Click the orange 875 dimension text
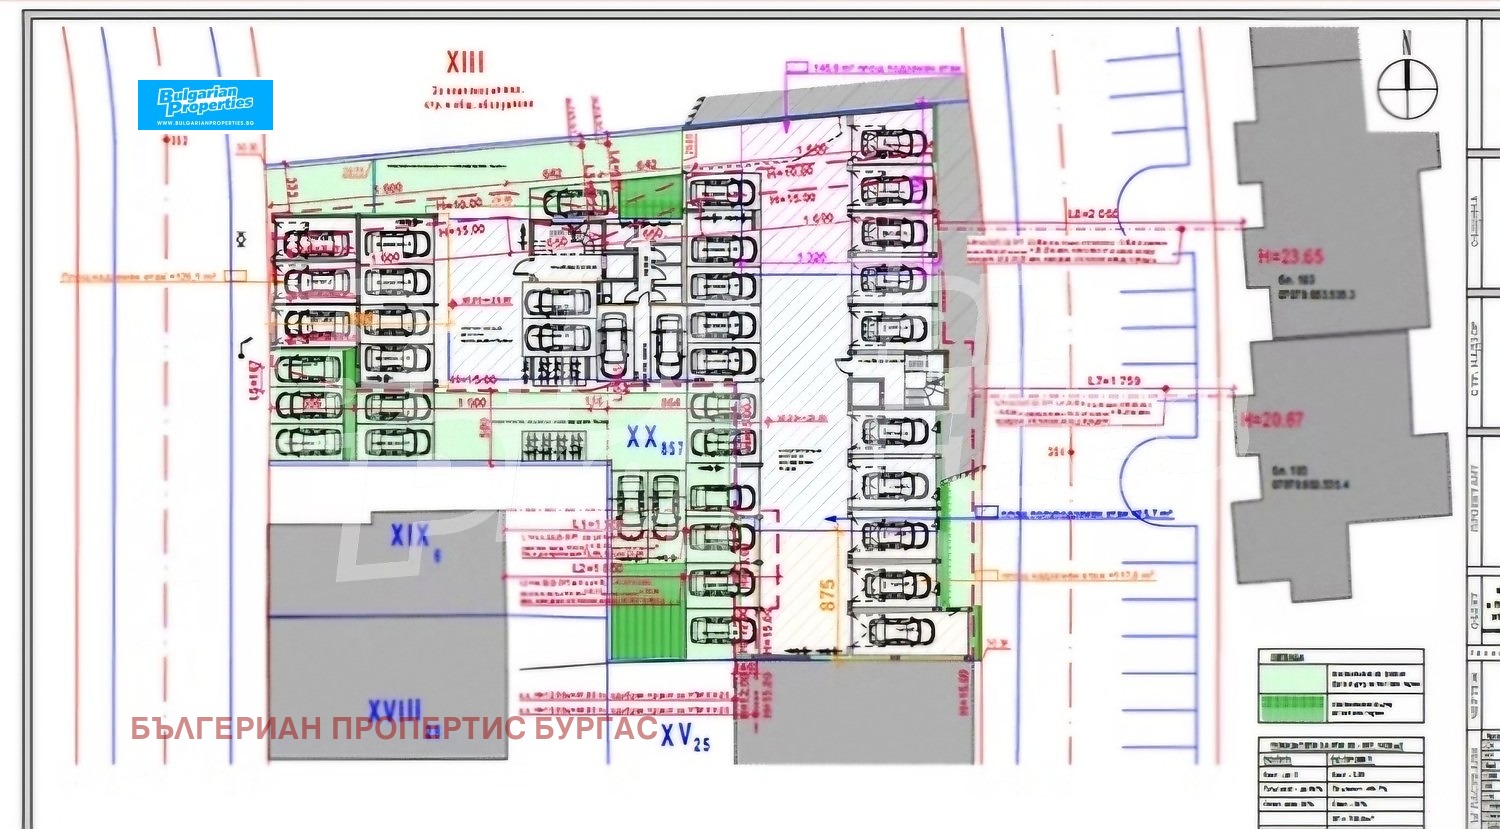1500x829 pixels. [x=828, y=594]
